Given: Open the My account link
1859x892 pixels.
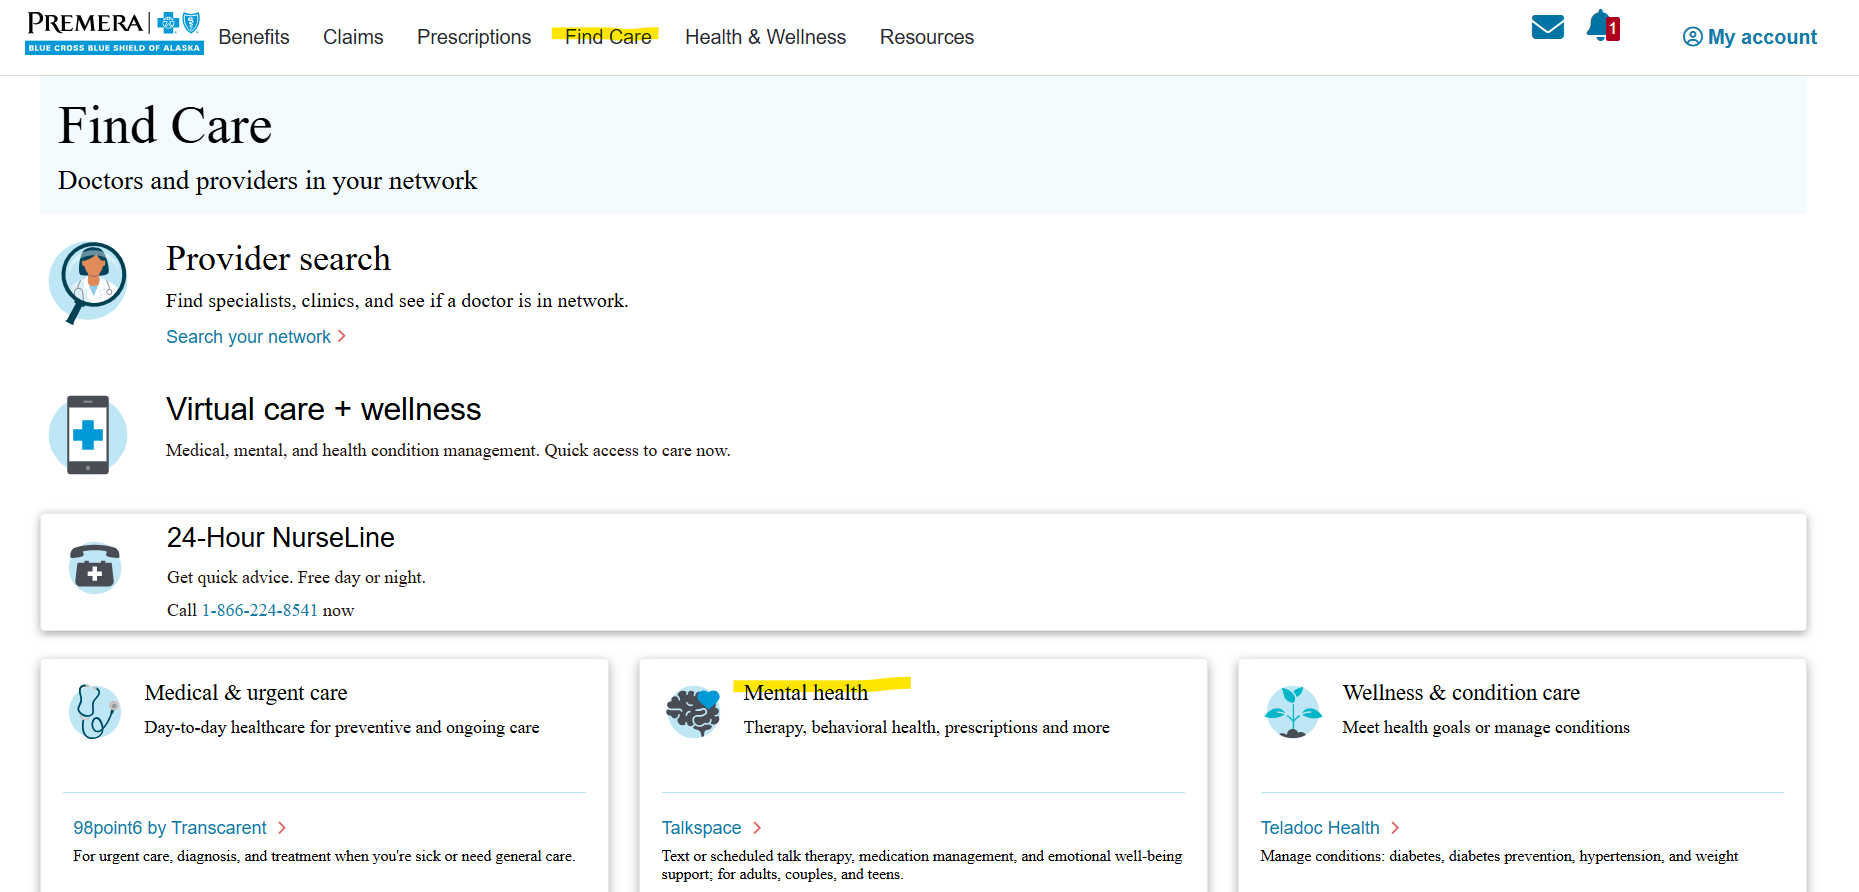Looking at the screenshot, I should point(1762,37).
